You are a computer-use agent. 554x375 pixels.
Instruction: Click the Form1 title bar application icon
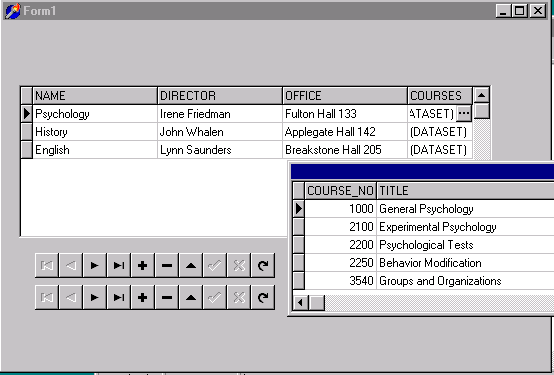(x=12, y=11)
